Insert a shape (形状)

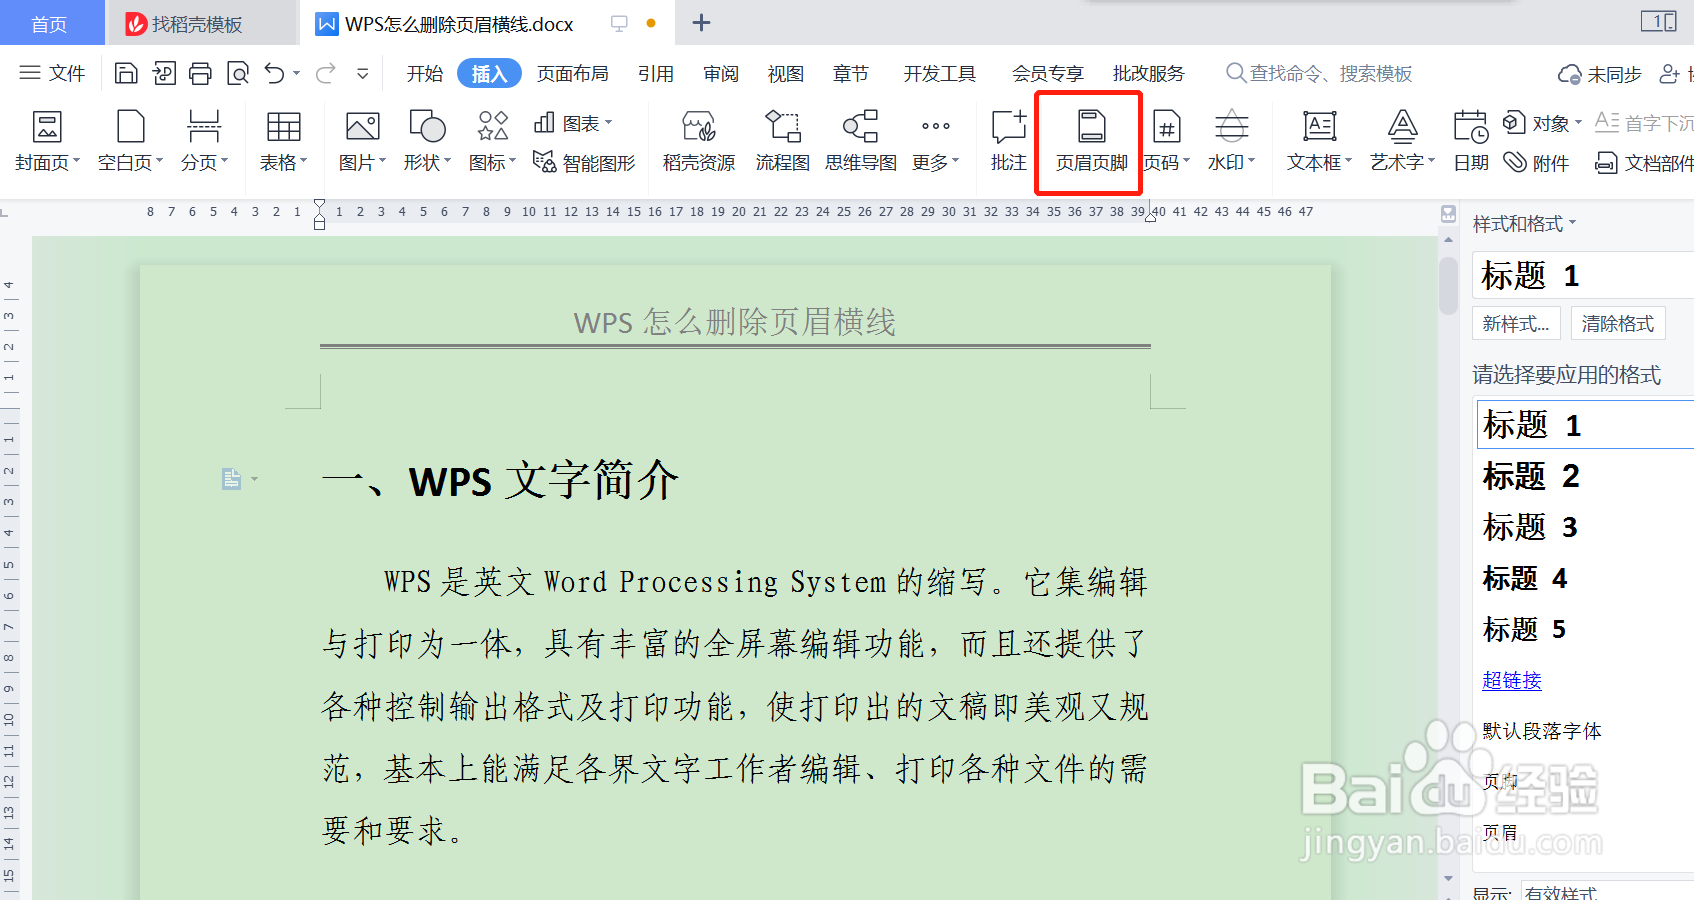(x=427, y=141)
